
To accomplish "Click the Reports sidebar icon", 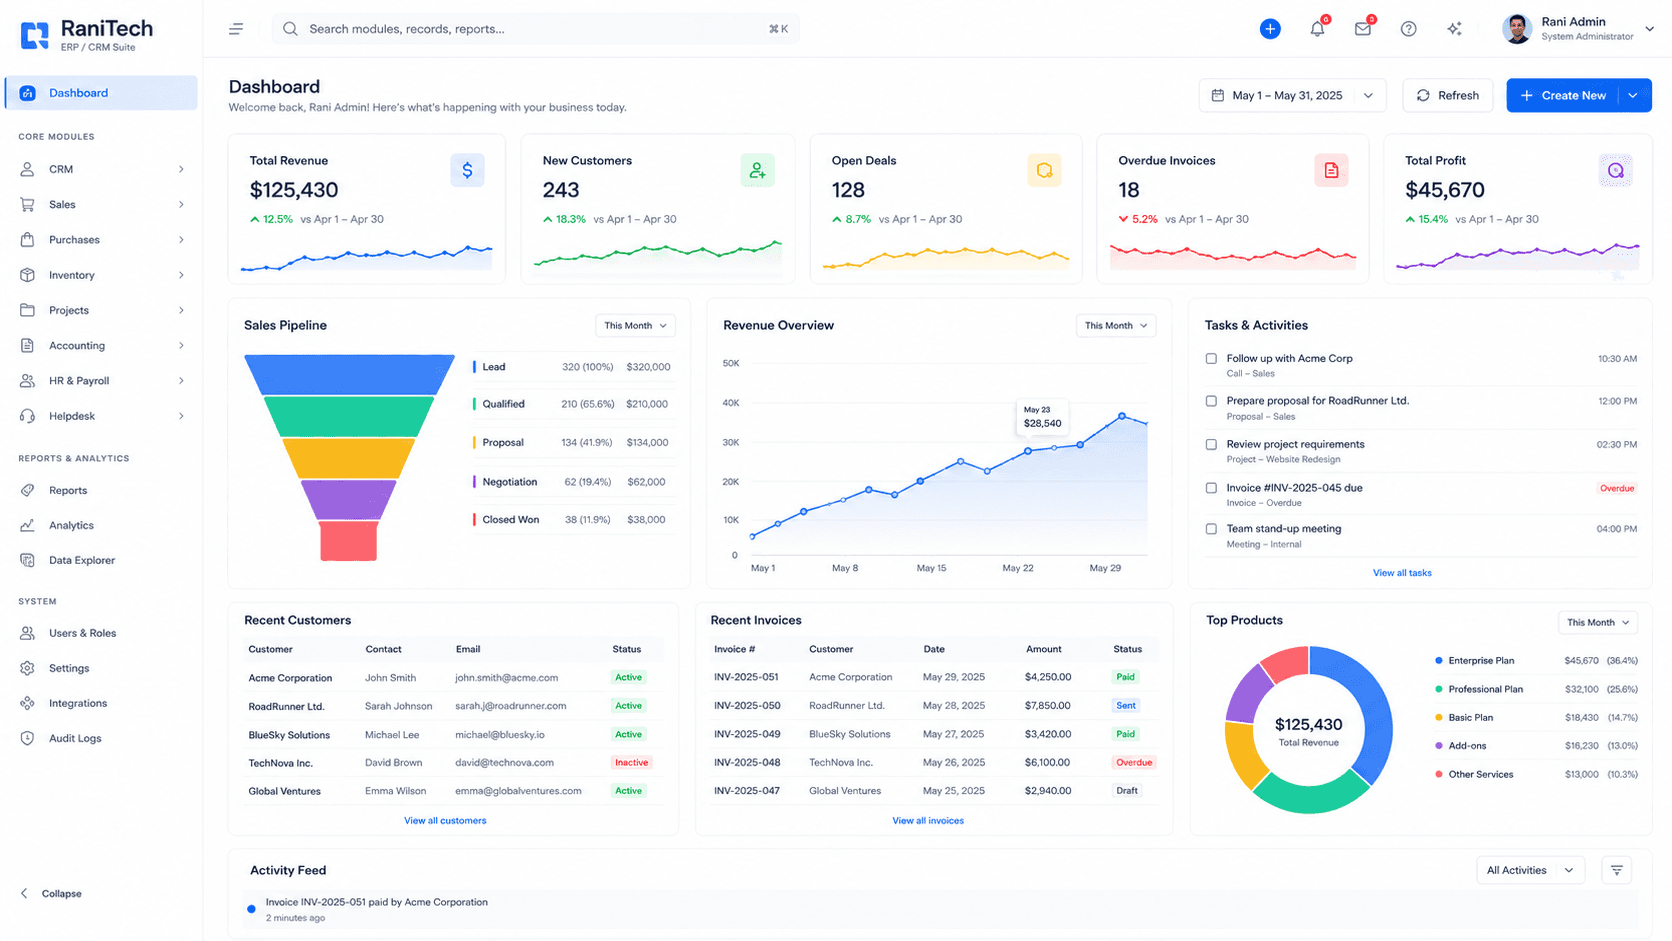I will coord(28,490).
